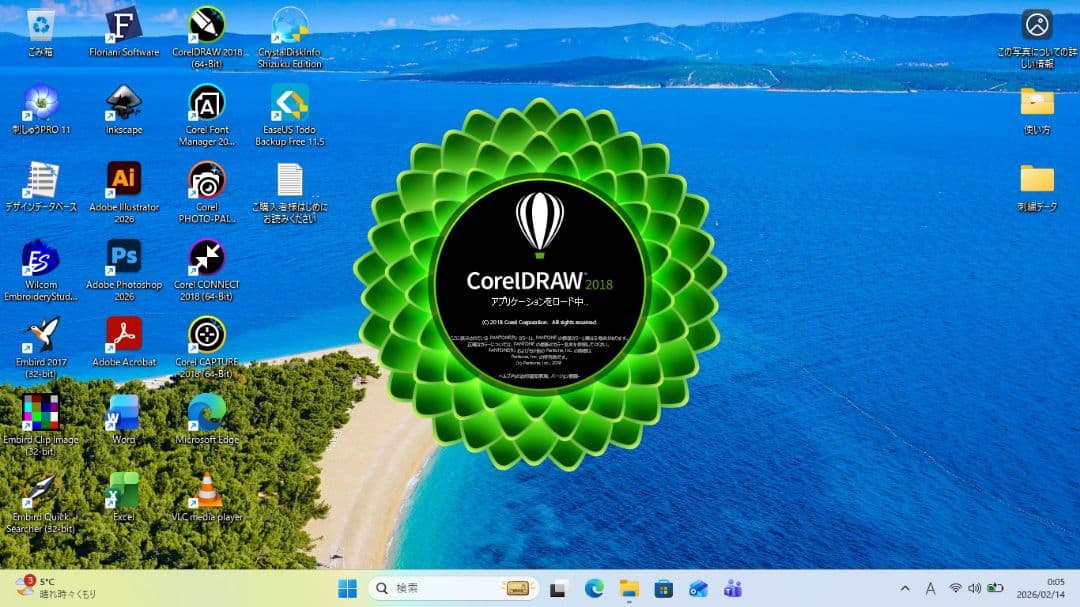Click the VLC media player icon
Viewport: 1080px width, 607px height.
pyautogui.click(x=207, y=491)
